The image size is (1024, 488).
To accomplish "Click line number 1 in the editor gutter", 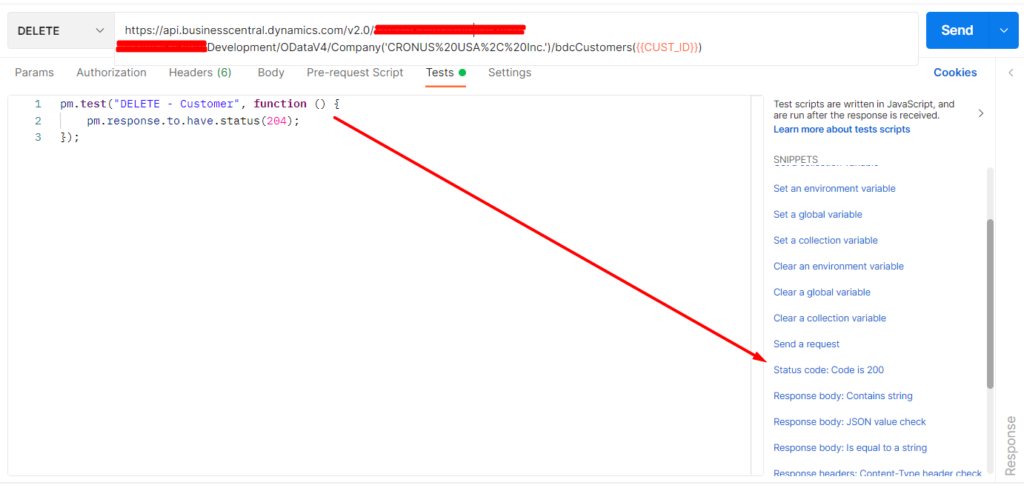I will [38, 104].
